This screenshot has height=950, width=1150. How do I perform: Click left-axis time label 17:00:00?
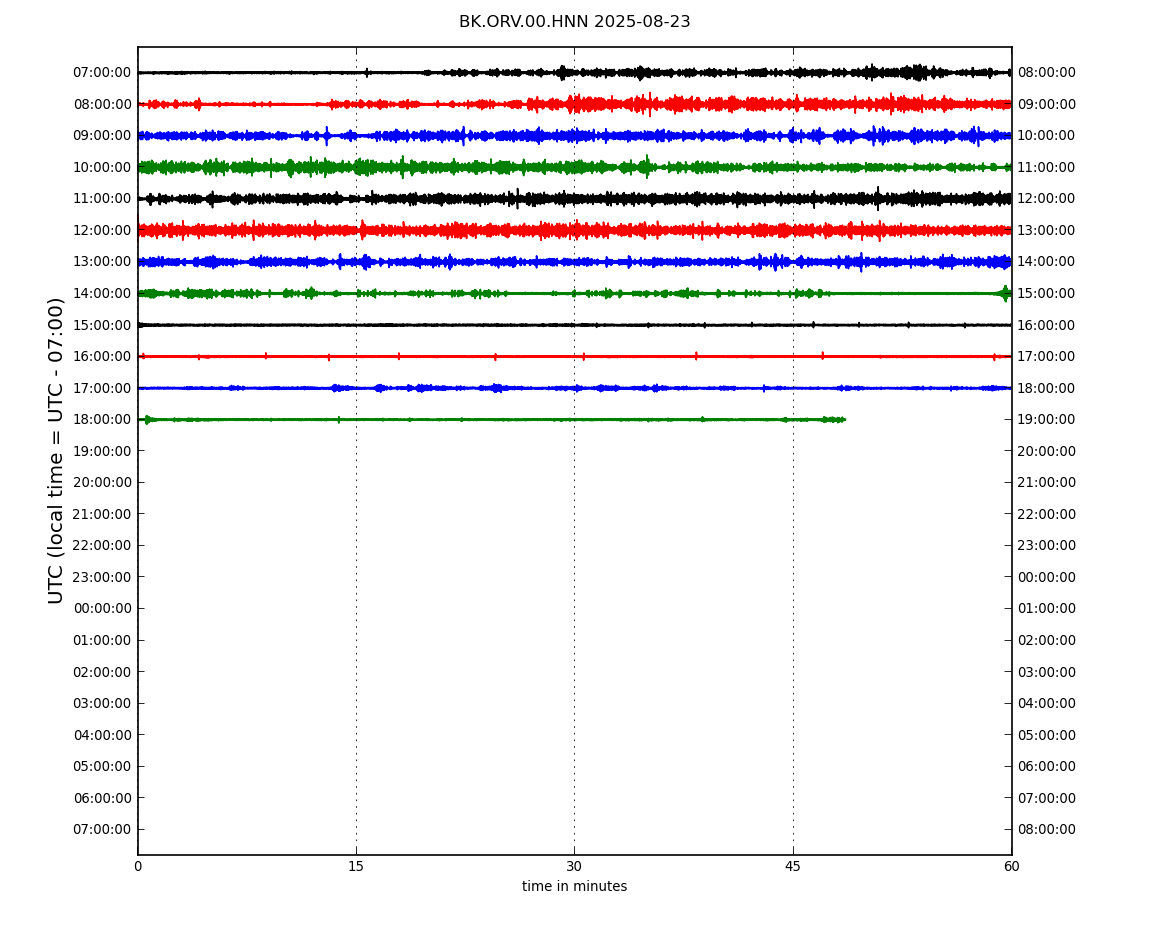[x=102, y=388]
